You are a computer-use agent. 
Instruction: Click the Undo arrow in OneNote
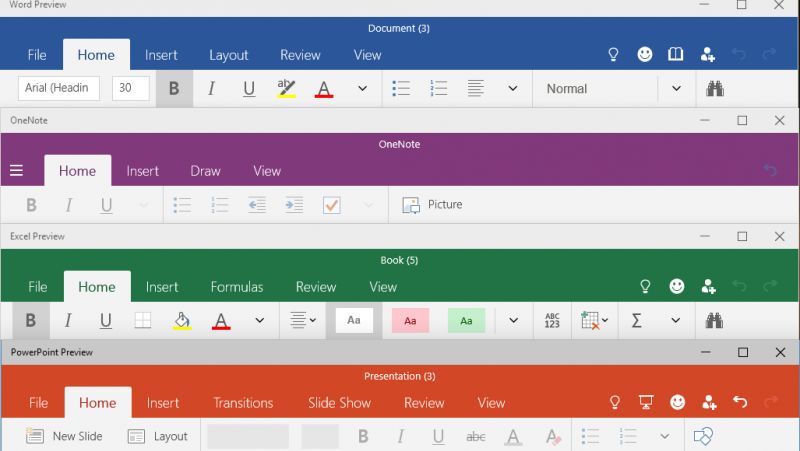[x=770, y=169]
